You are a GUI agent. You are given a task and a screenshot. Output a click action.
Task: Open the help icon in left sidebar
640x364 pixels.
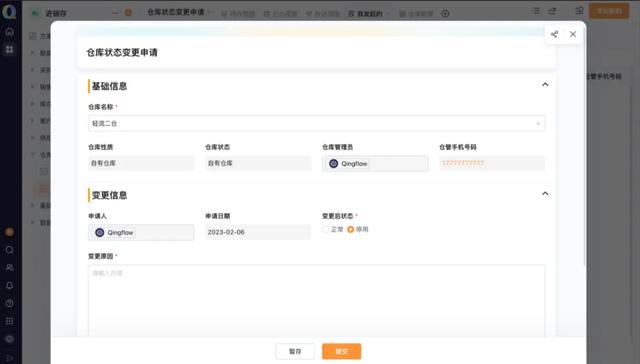pos(9,303)
